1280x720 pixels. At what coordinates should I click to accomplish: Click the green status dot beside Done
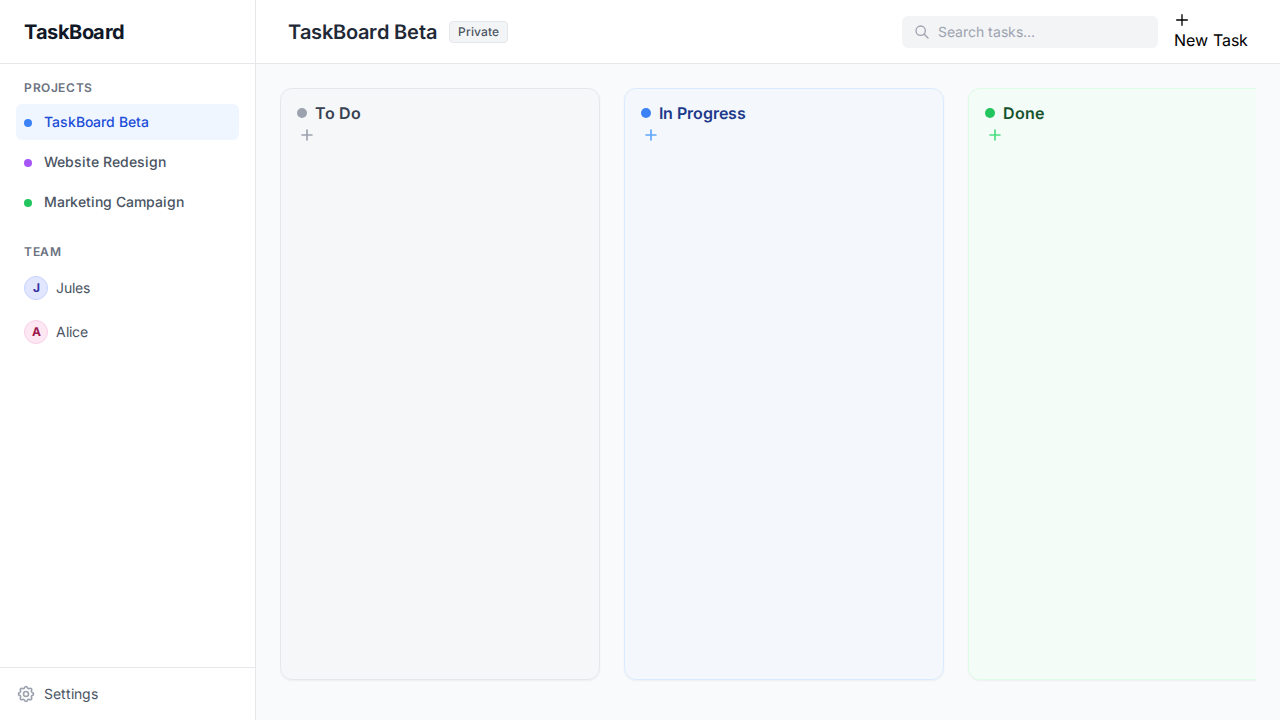coord(990,113)
